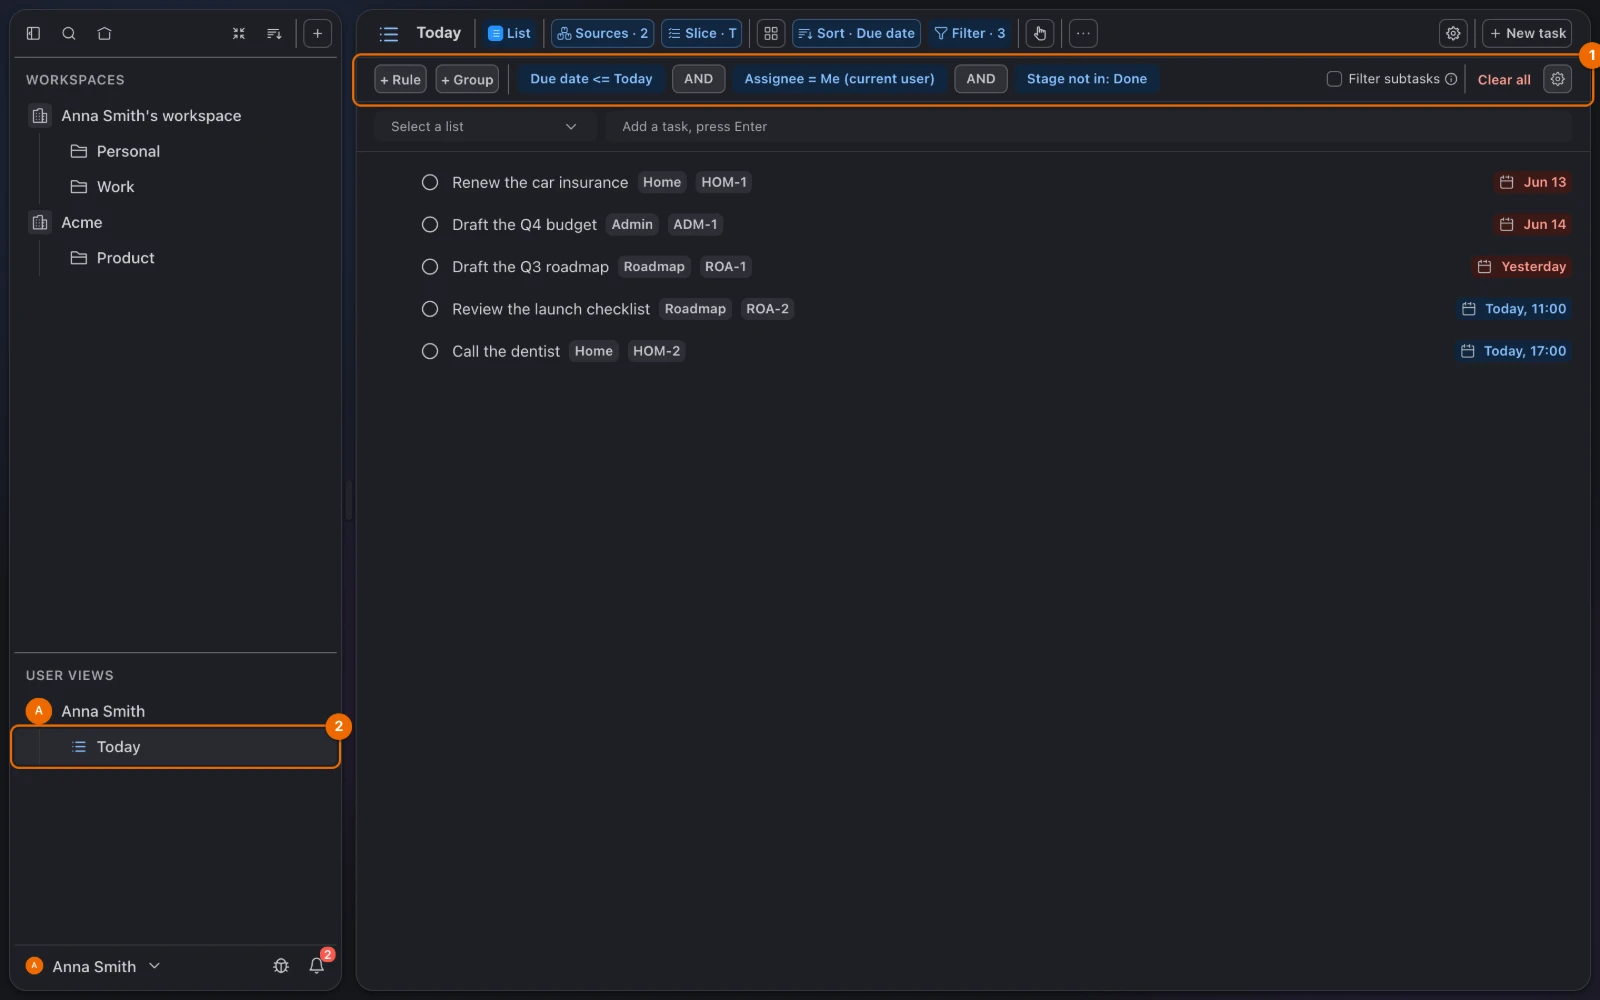Open the Sort · Due date dropdown

click(x=856, y=33)
